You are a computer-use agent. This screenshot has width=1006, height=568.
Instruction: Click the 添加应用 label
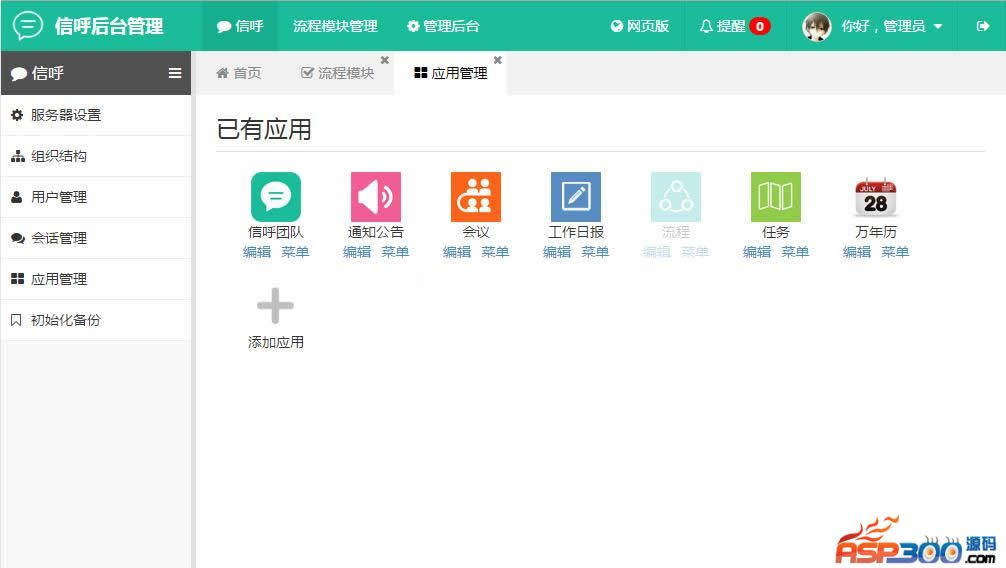pos(276,342)
